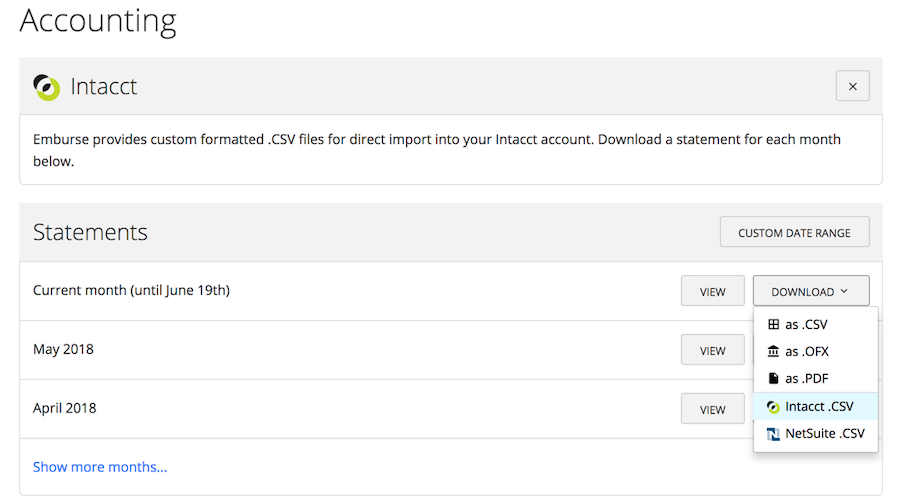902x503 pixels.
Task: Click the NetSuite icon in the download menu
Action: point(773,434)
